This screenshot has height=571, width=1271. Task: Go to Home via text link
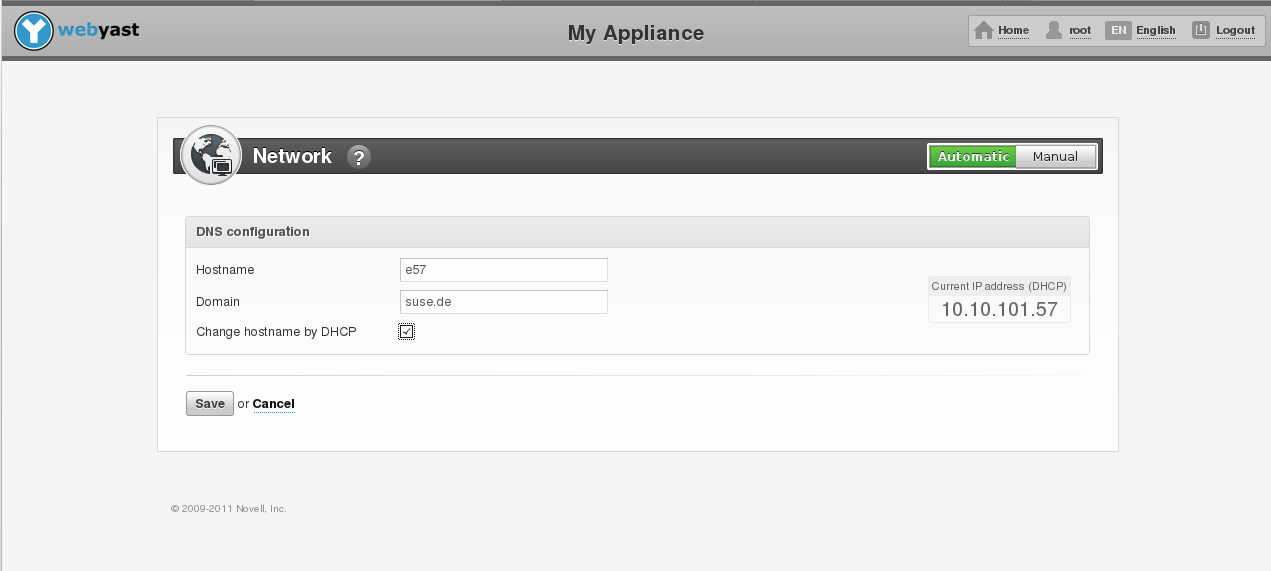[x=1013, y=30]
